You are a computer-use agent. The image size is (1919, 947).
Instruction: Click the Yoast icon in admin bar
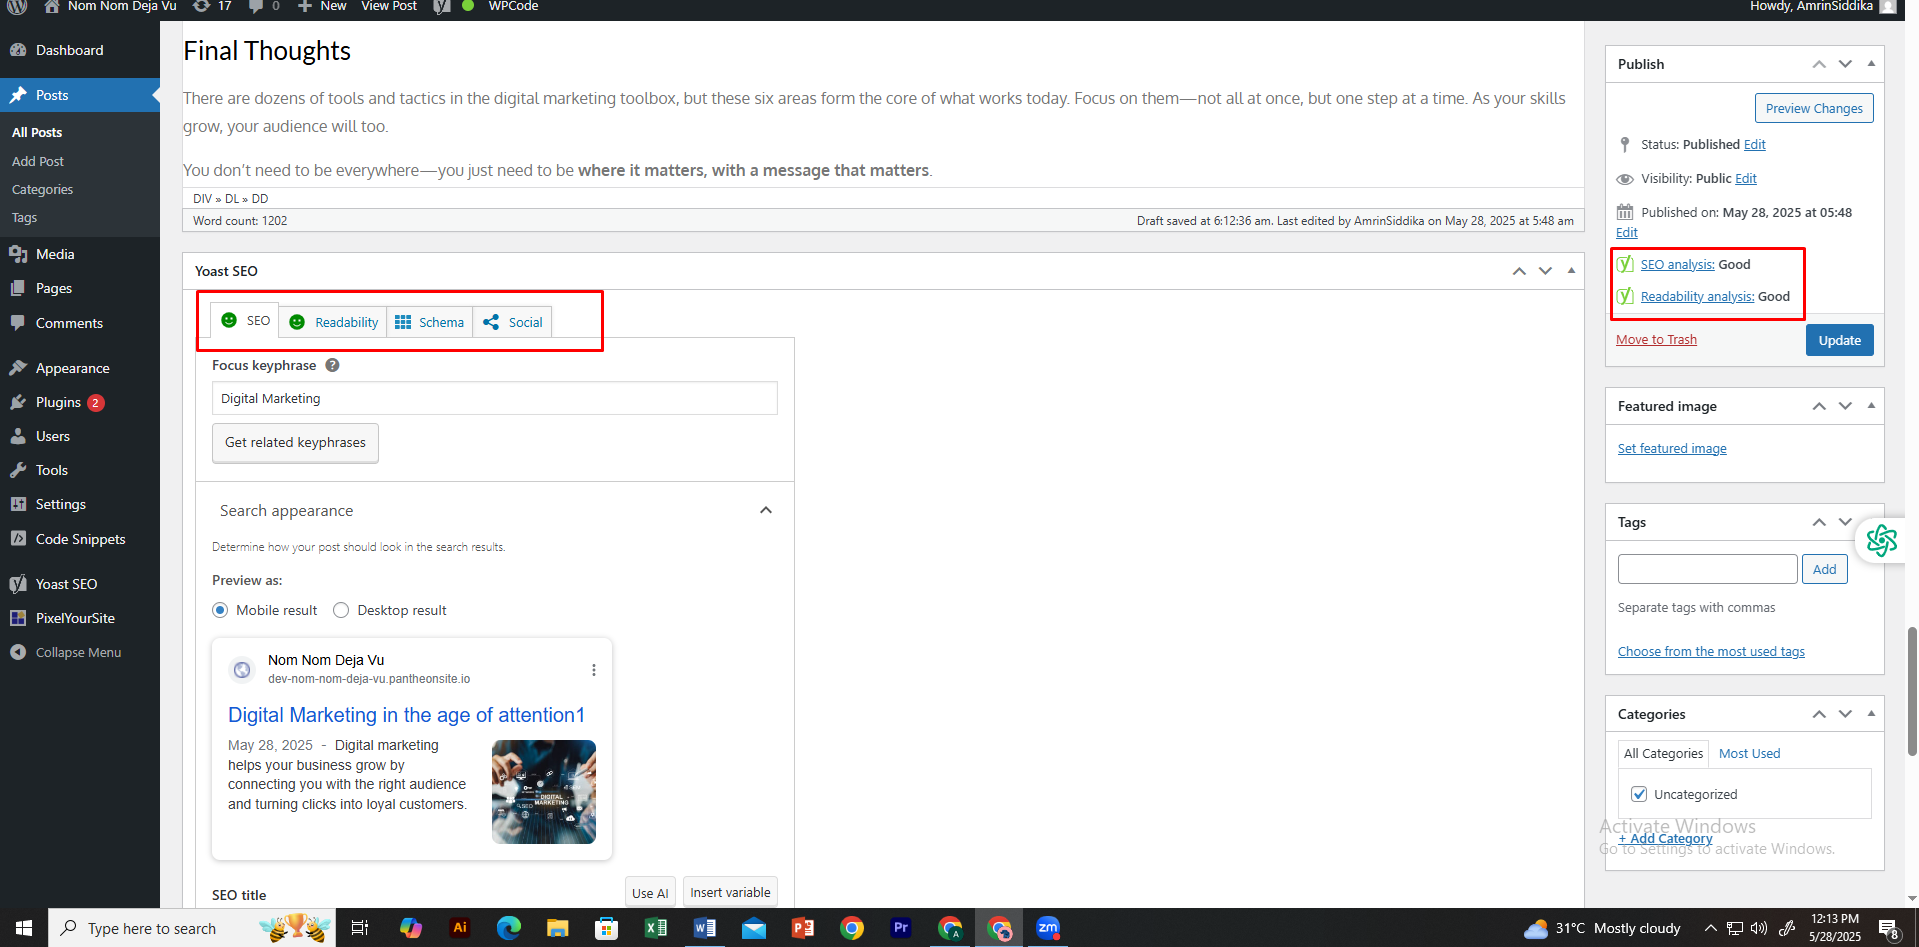click(442, 7)
